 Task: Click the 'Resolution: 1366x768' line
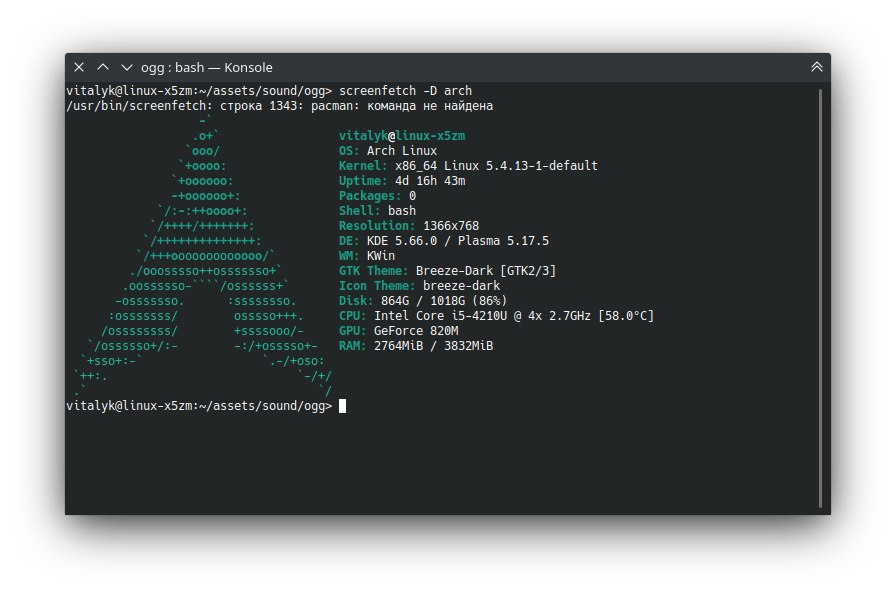tap(409, 226)
